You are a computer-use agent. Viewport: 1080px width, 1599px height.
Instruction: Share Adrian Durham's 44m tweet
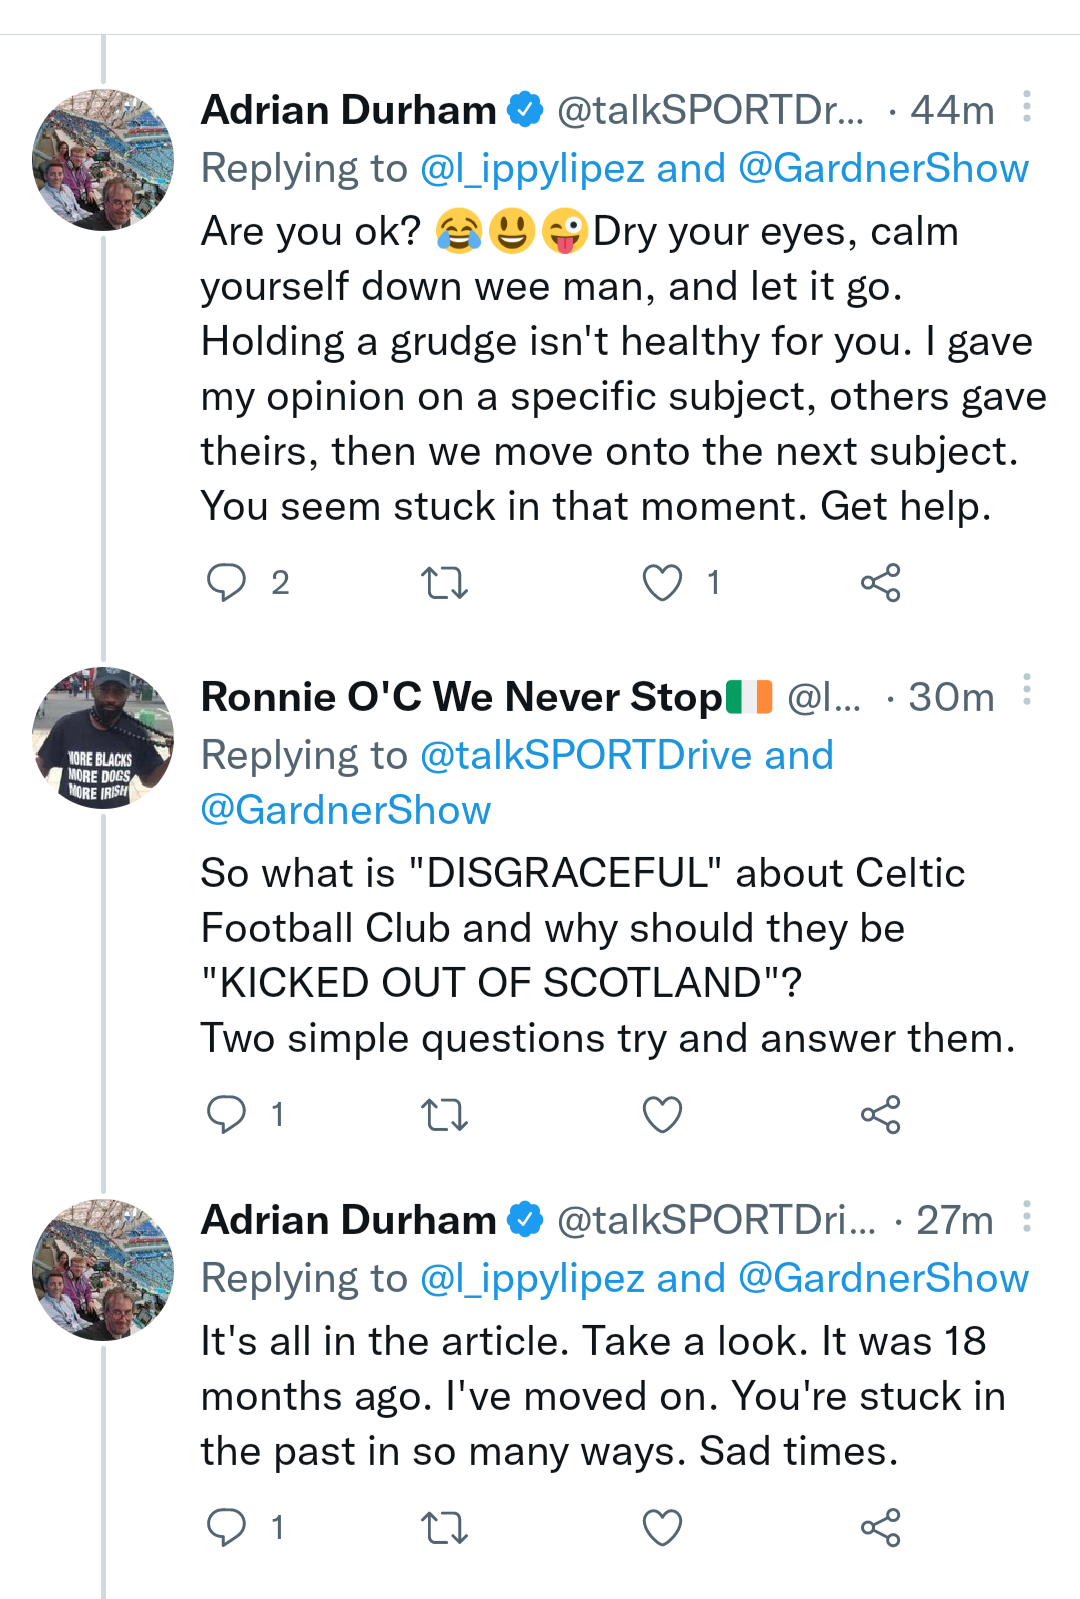(880, 582)
